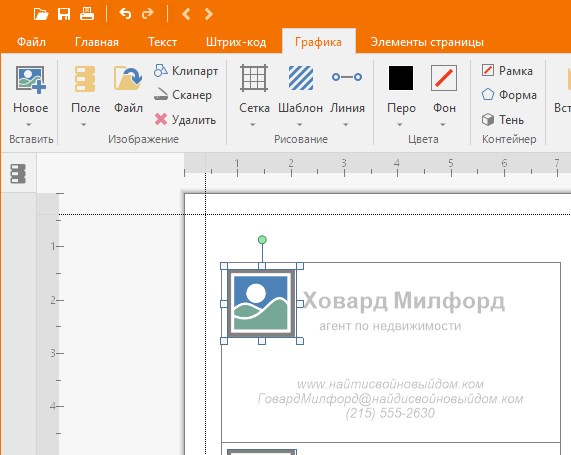Click the open folder icon in quick access

click(x=41, y=14)
